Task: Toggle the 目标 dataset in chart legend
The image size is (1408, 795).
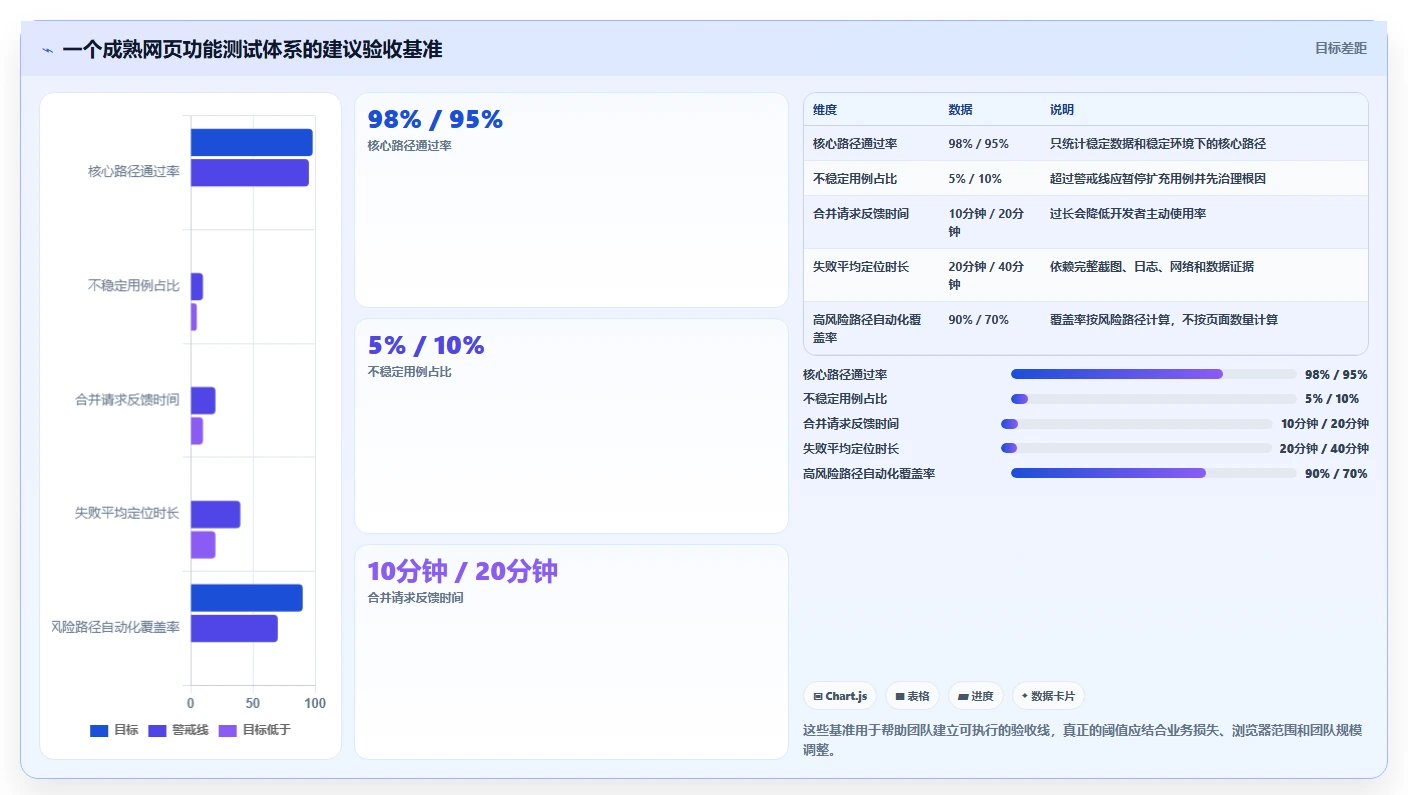Action: [114, 730]
